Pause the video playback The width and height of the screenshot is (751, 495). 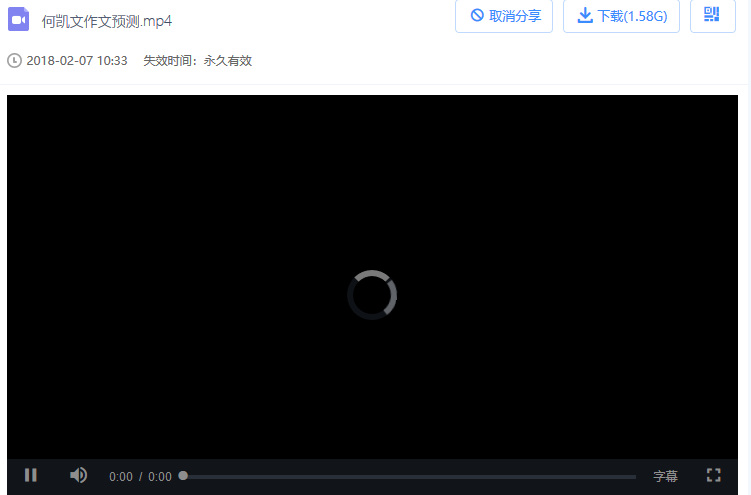point(31,476)
